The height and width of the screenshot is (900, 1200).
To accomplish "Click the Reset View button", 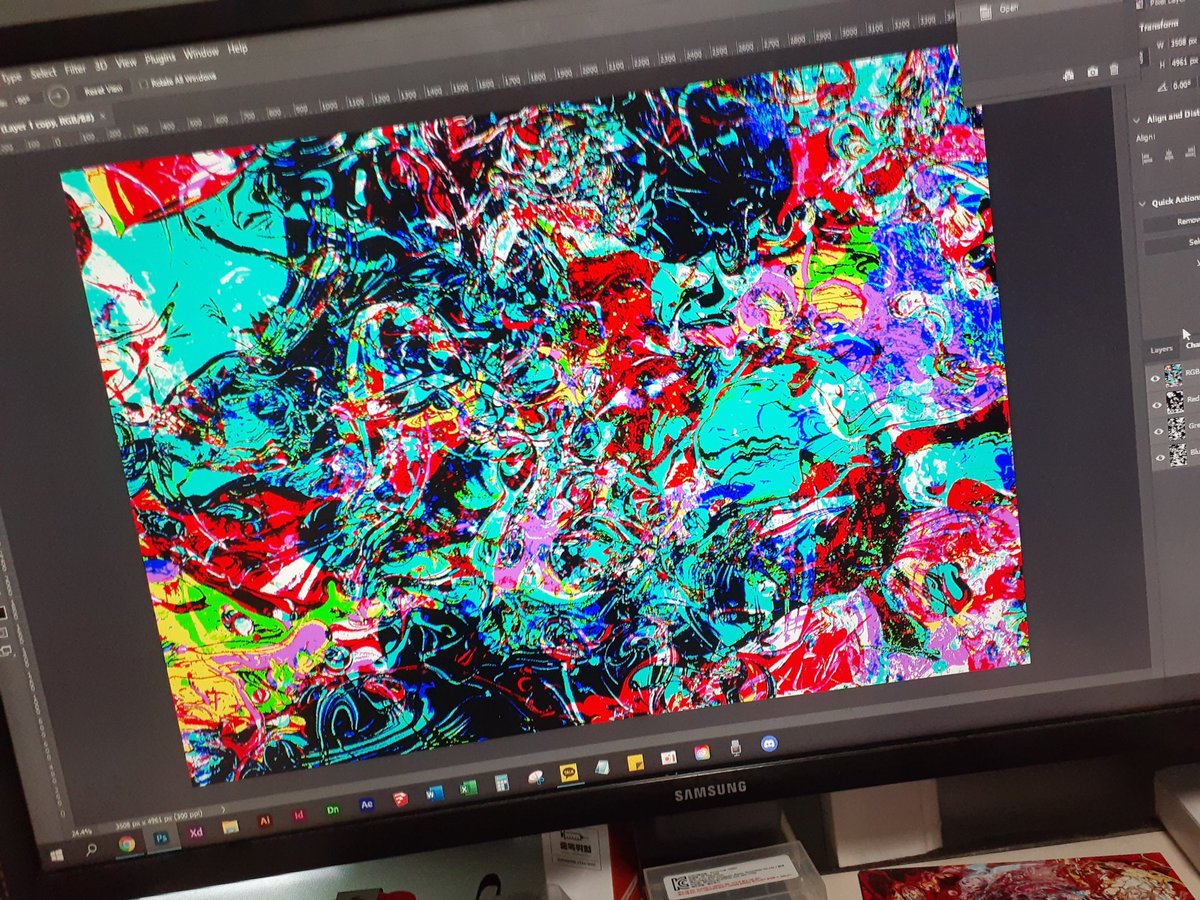I will [x=103, y=90].
